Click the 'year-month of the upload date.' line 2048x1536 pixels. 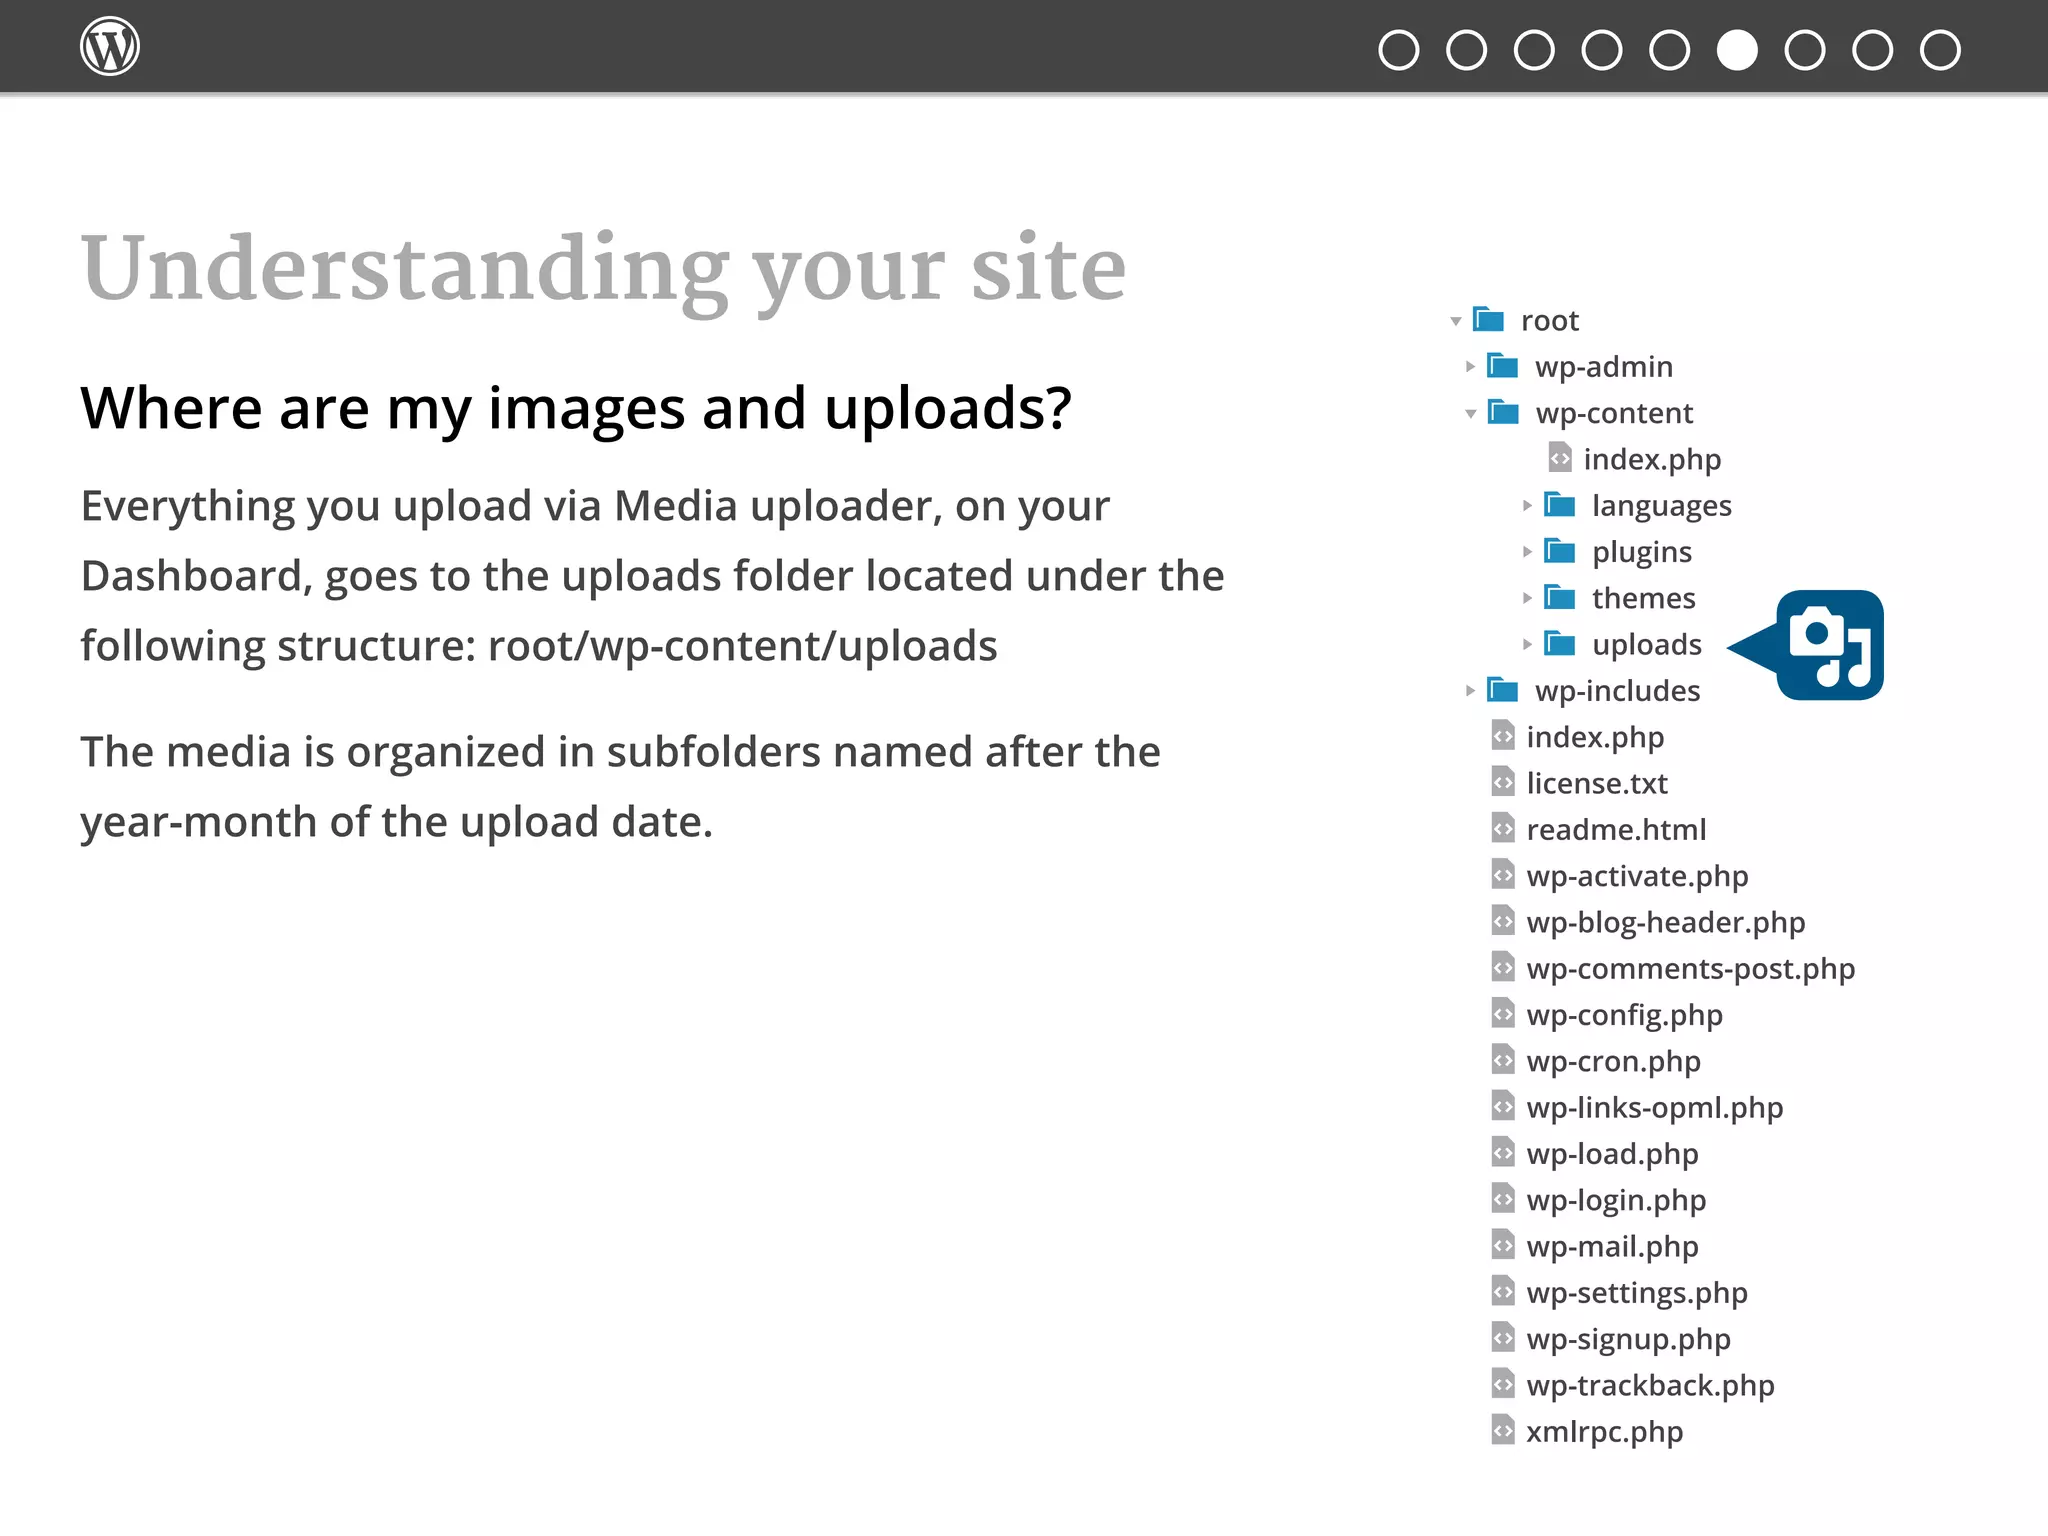[x=396, y=822]
